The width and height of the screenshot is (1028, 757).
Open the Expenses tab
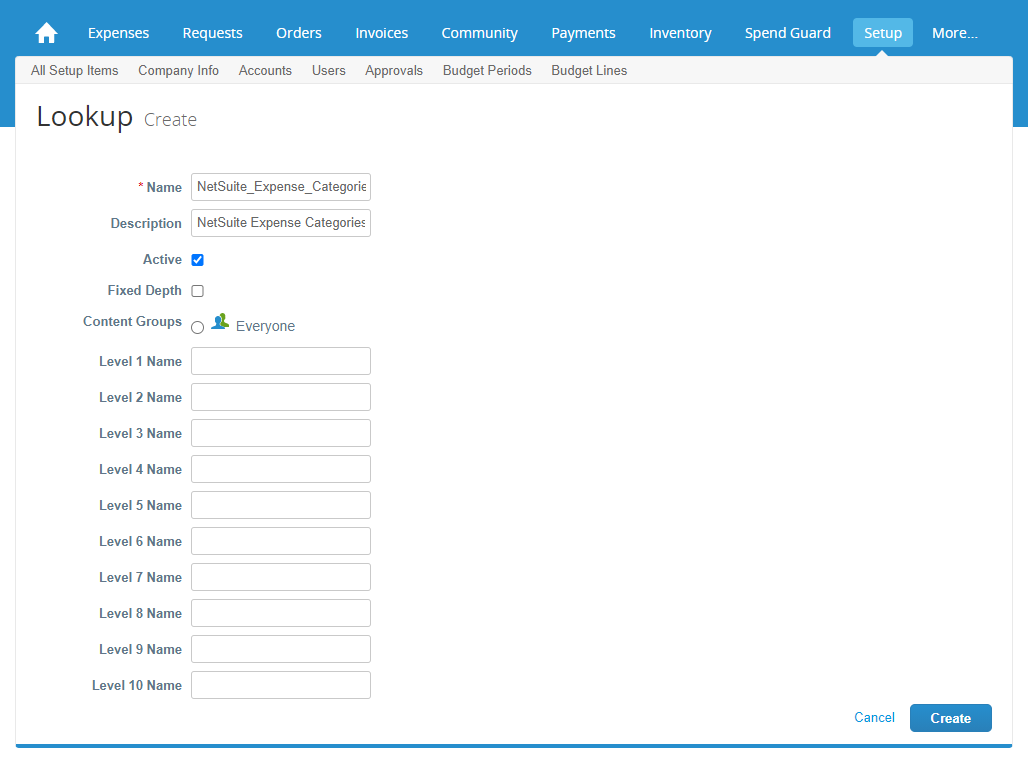point(118,33)
